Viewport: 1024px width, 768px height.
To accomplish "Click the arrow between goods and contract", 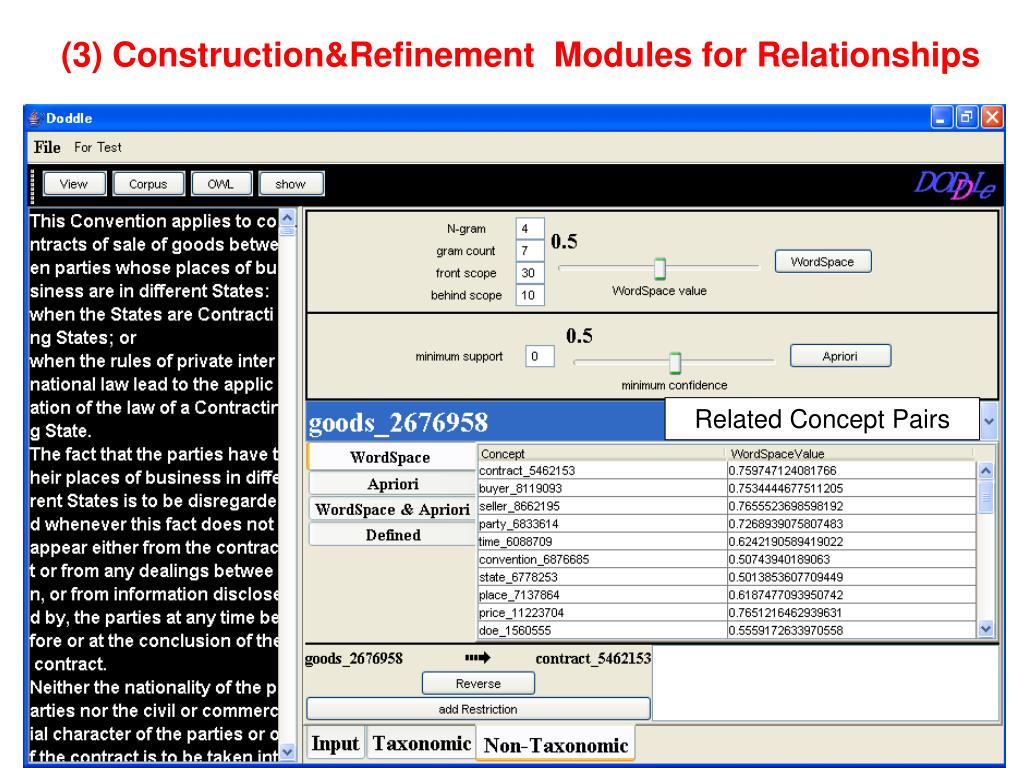I will point(477,658).
